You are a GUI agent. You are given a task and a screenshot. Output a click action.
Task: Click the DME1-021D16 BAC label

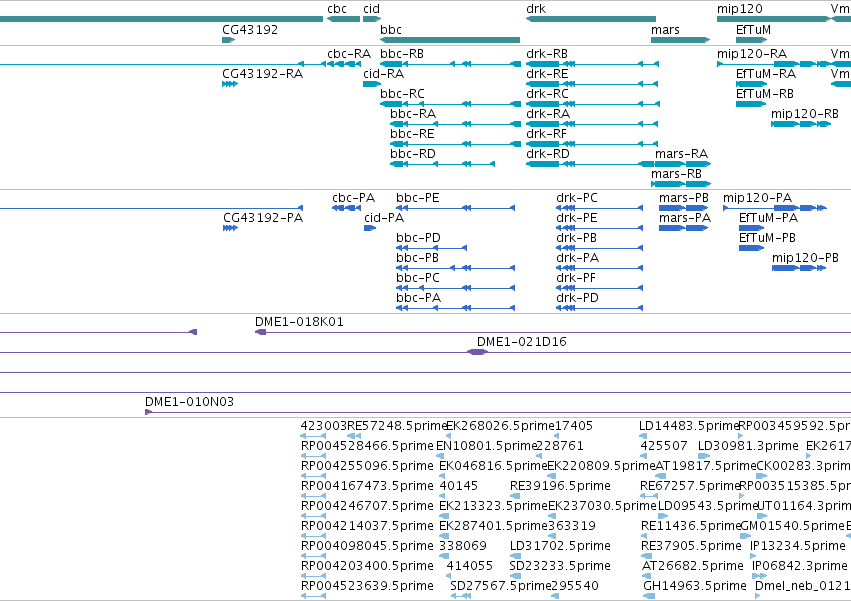521,343
